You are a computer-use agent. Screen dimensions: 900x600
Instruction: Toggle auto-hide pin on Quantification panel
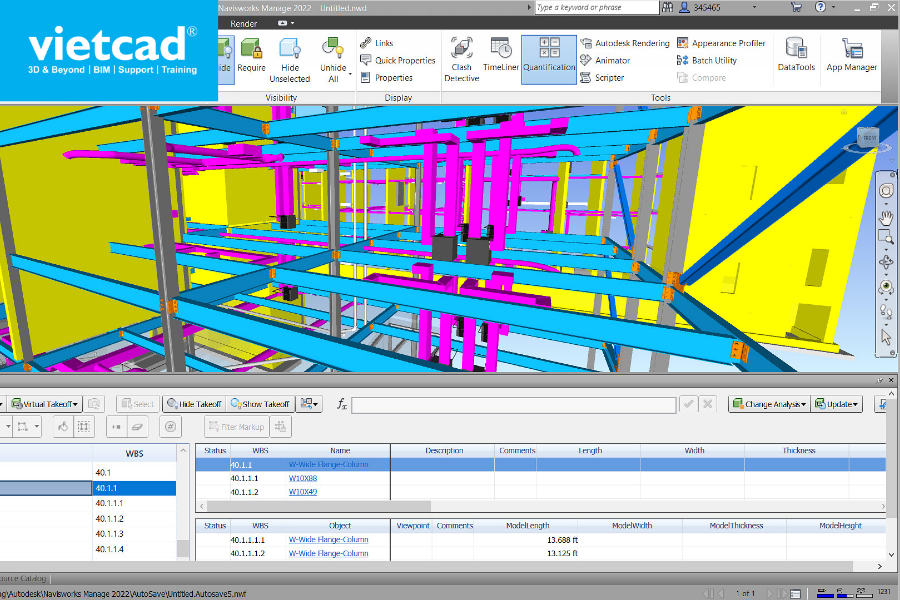(880, 380)
